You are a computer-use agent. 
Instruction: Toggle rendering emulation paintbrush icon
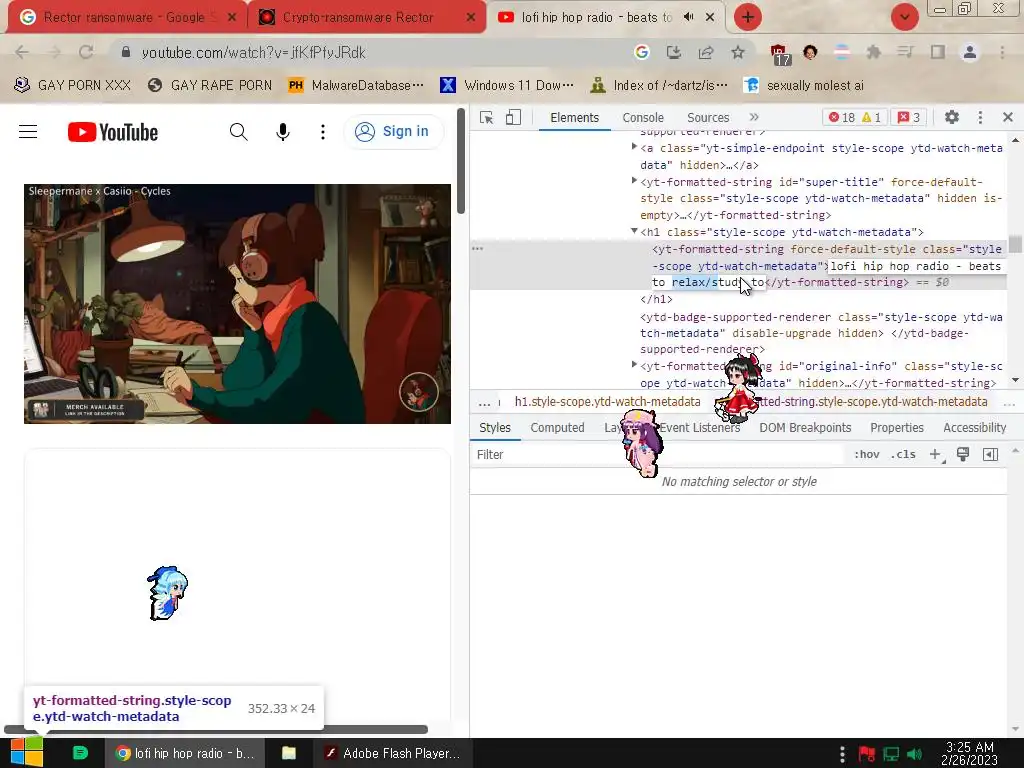pyautogui.click(x=963, y=454)
